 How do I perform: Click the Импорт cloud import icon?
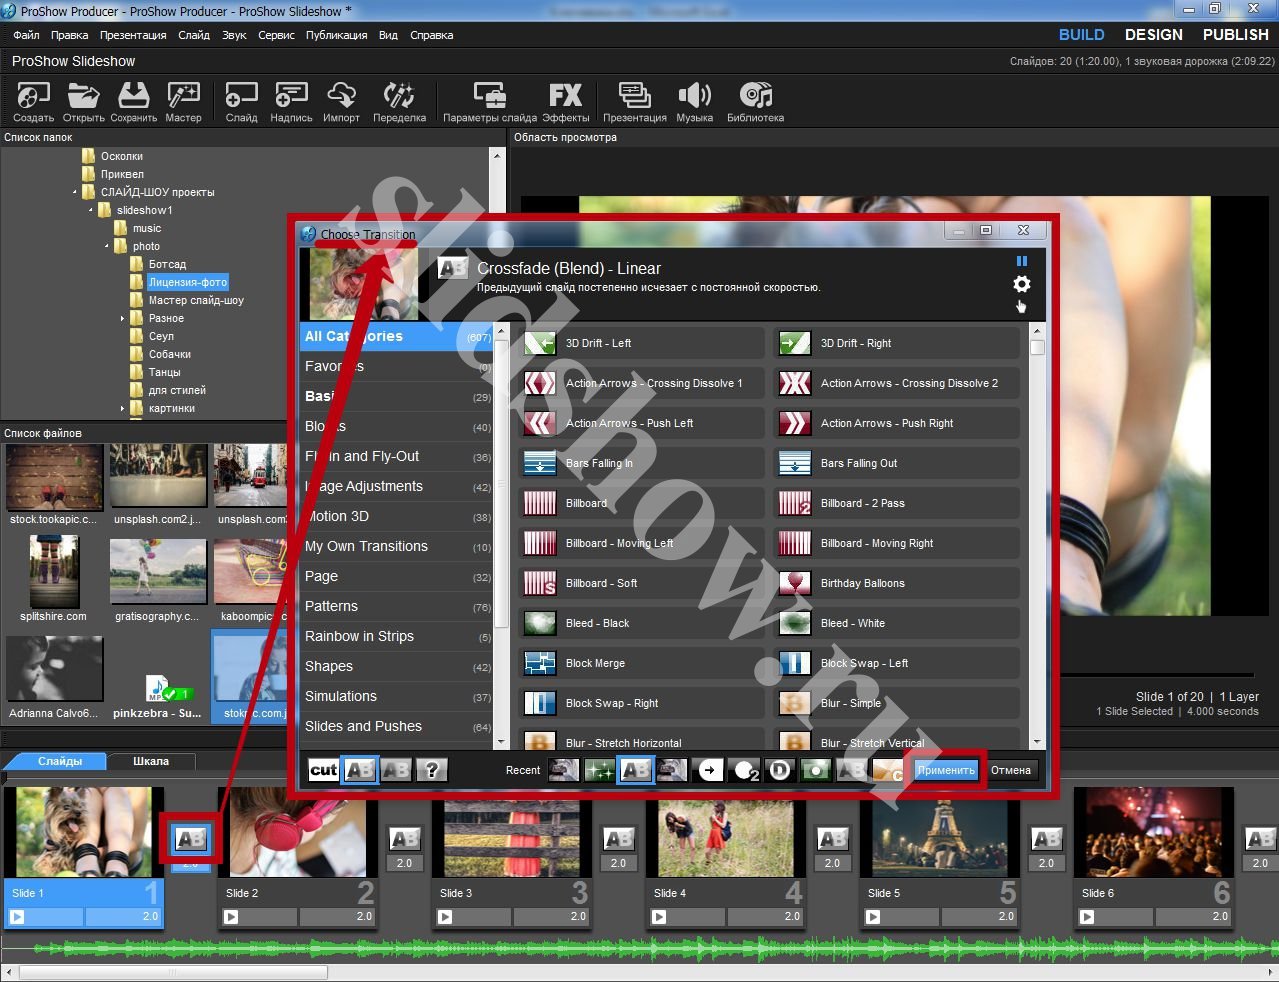pos(341,101)
